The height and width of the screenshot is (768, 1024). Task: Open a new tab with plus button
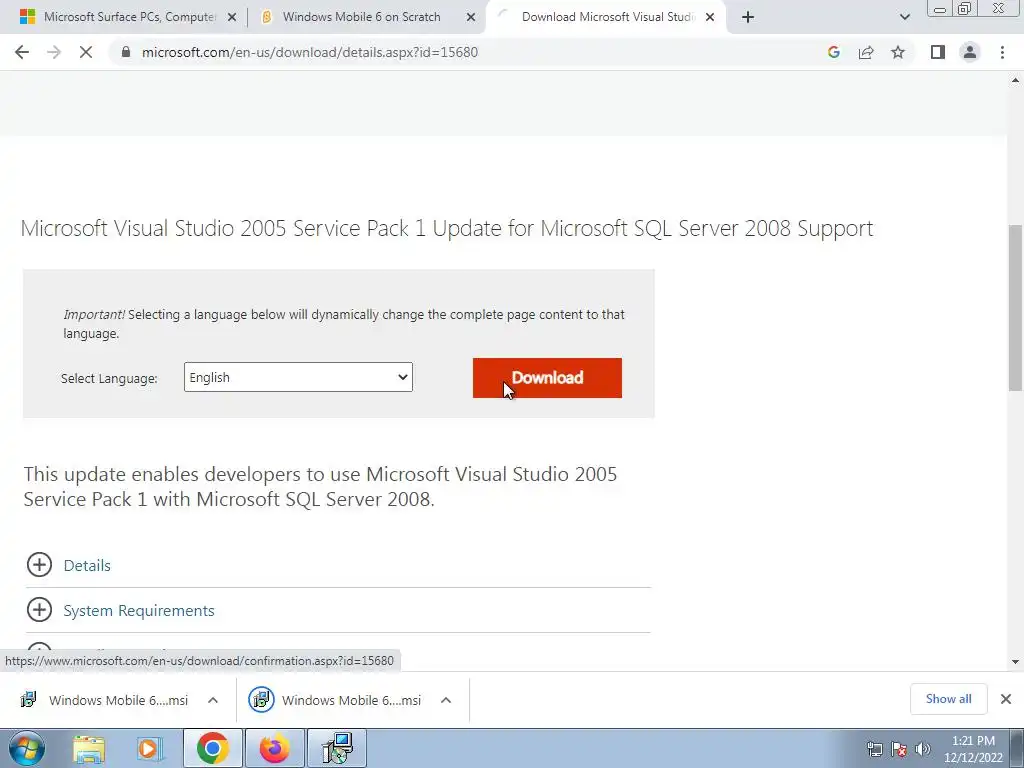tap(748, 17)
